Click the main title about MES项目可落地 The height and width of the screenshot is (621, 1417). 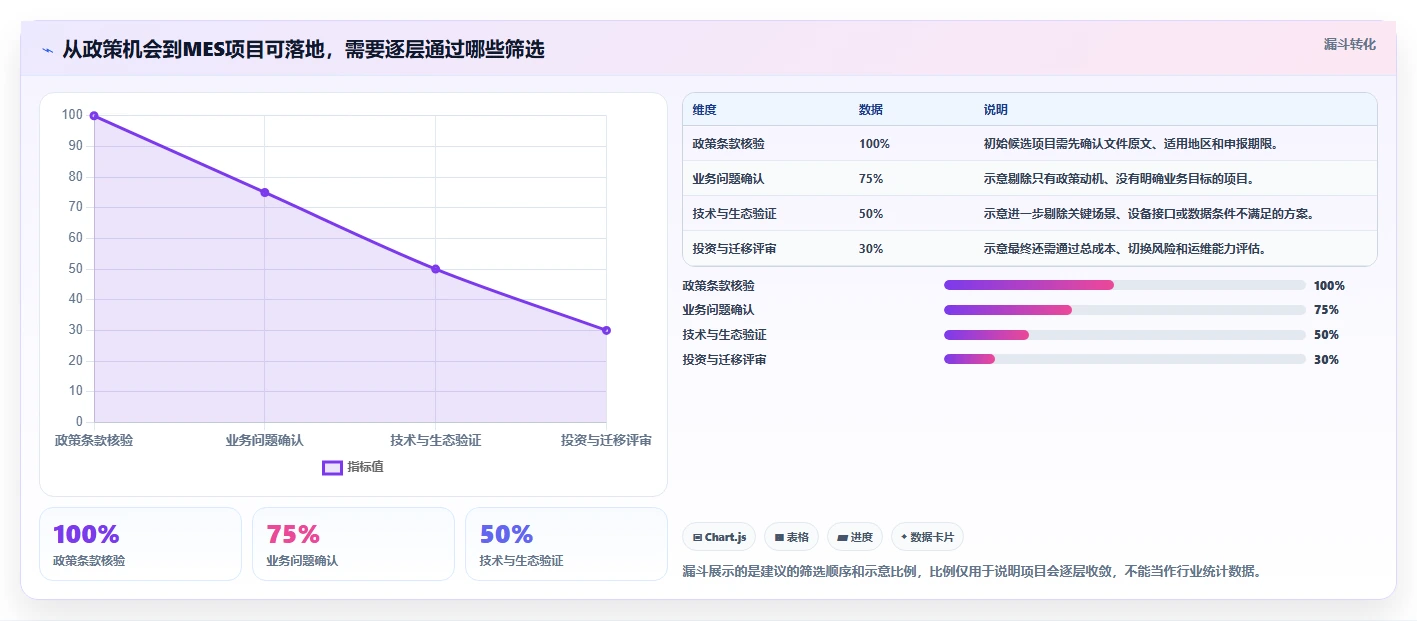coord(303,49)
